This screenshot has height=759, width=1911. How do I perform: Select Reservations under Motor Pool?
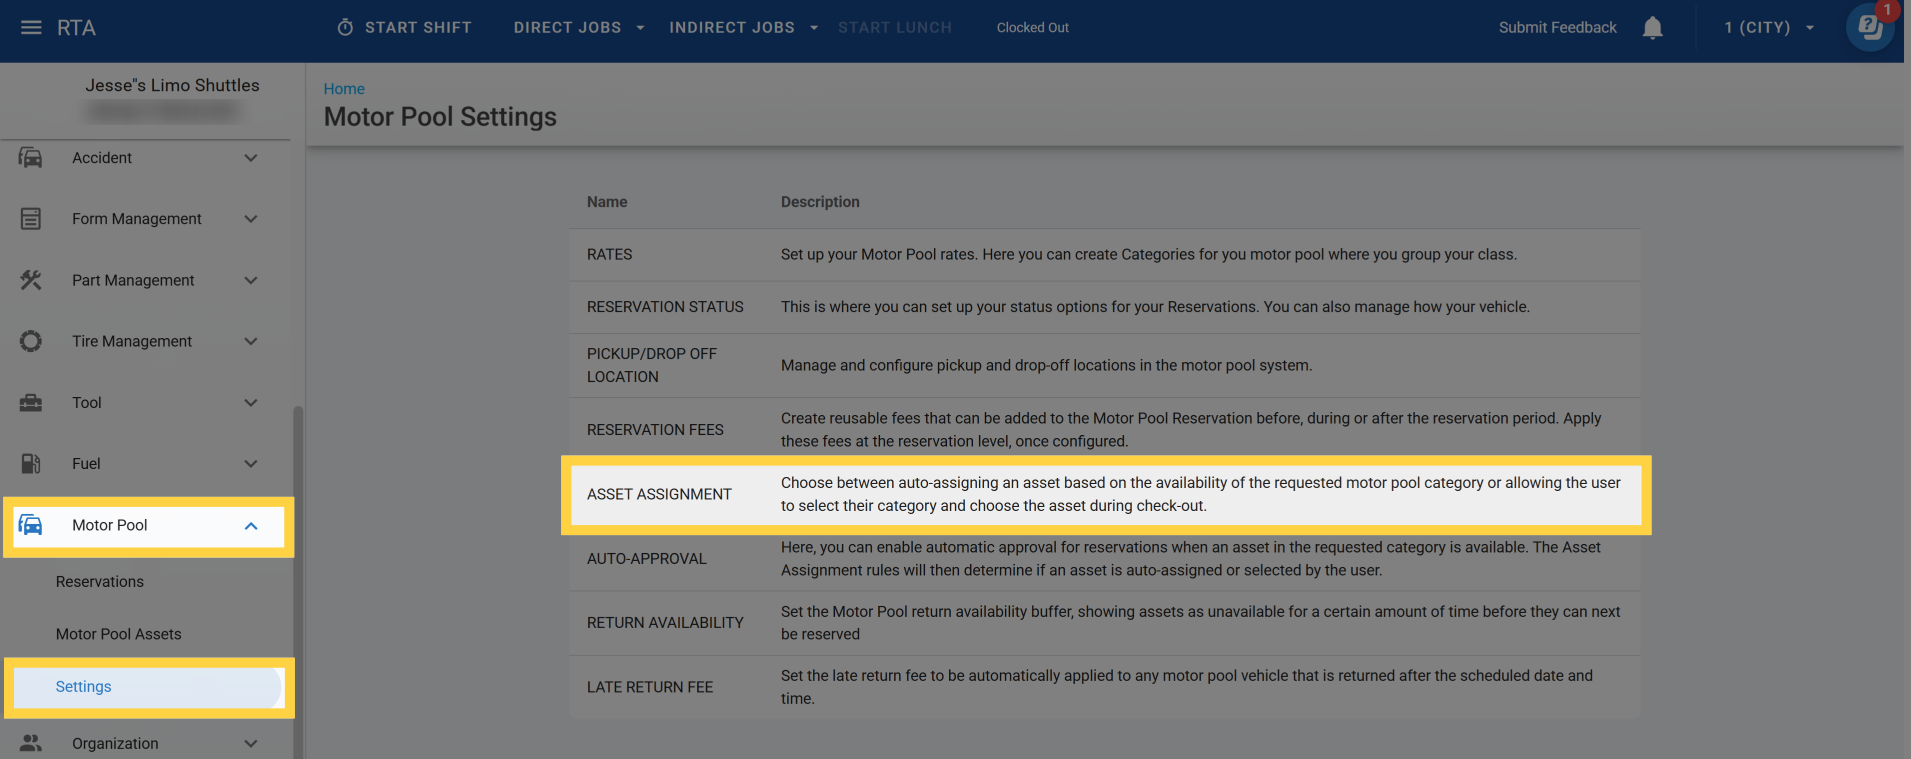[100, 582]
